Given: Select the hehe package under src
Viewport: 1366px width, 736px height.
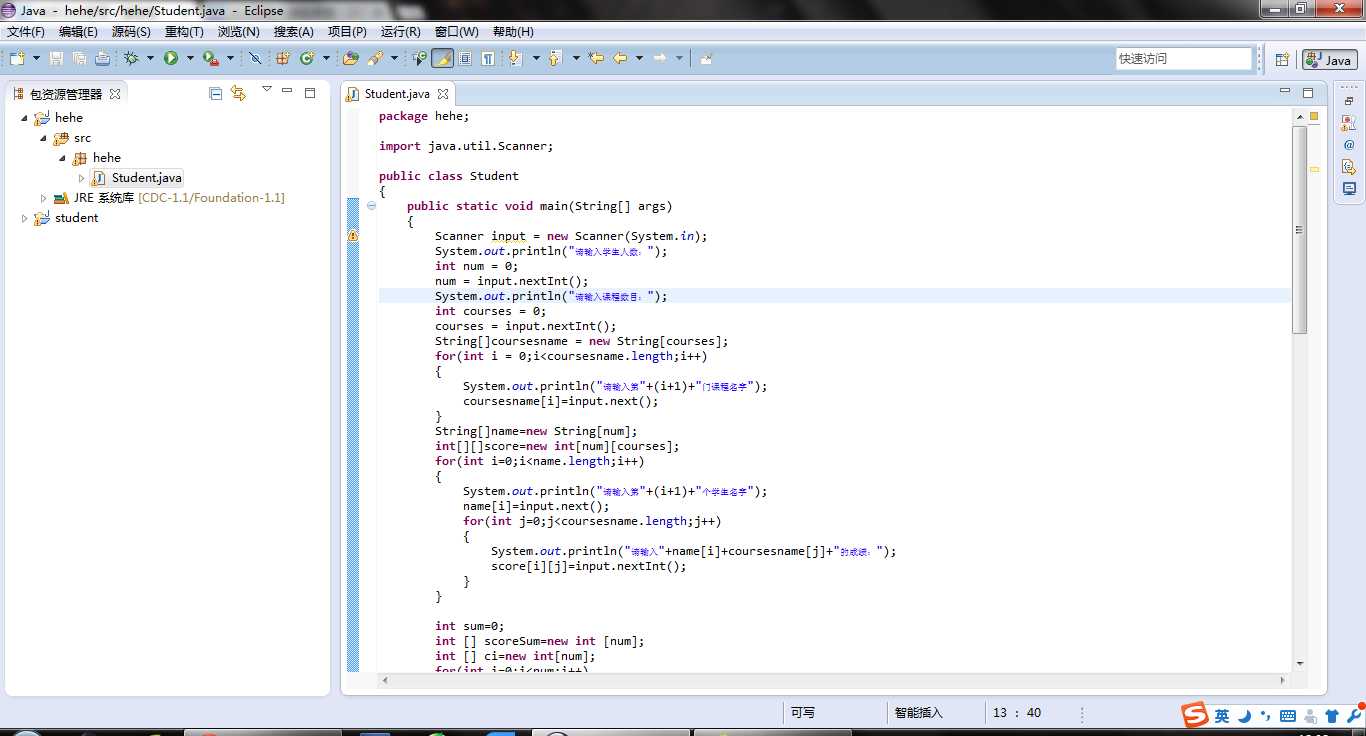Looking at the screenshot, I should pyautogui.click(x=97, y=158).
